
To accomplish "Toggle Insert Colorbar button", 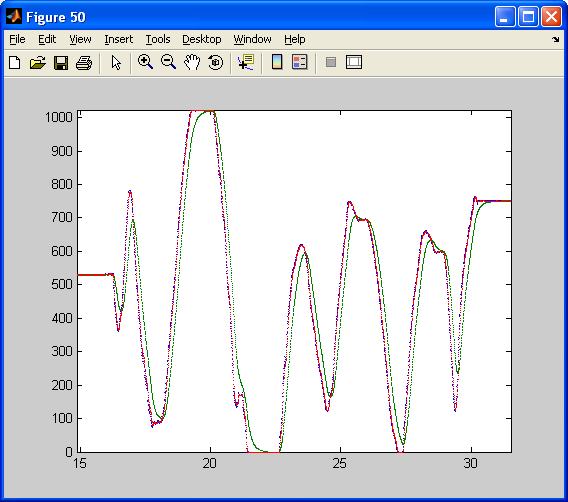I will point(277,62).
